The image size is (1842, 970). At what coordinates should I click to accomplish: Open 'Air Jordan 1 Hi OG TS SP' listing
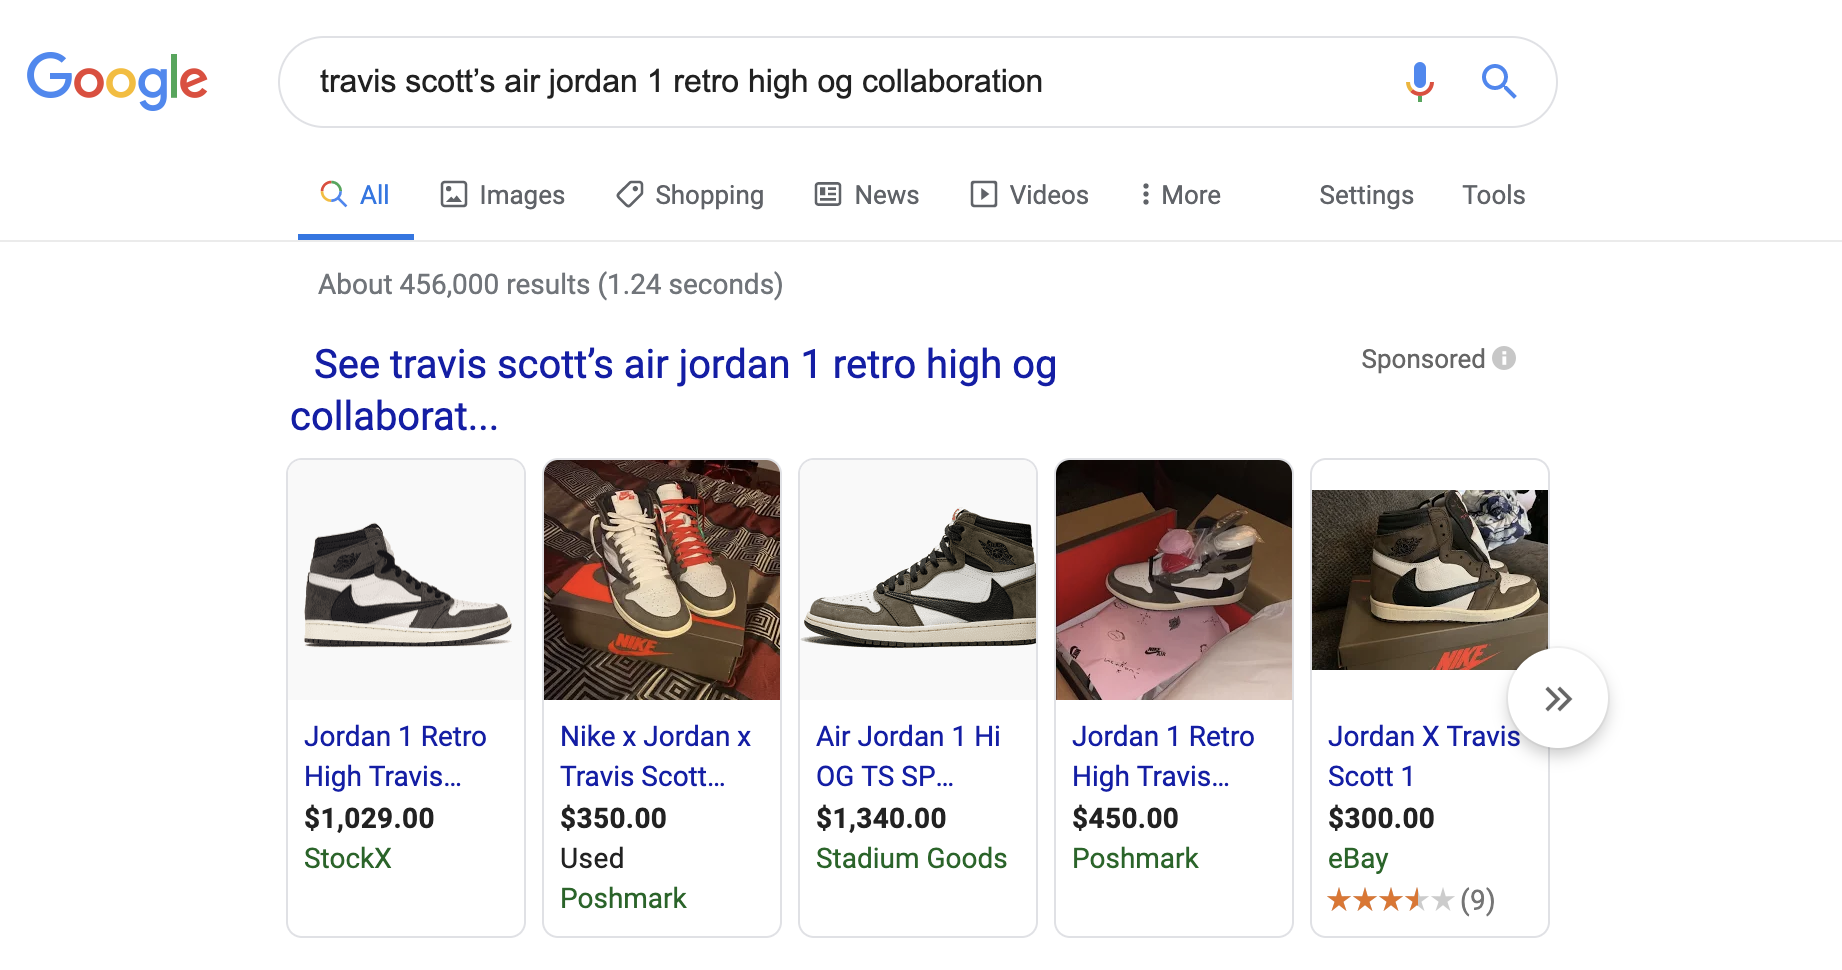tap(908, 756)
